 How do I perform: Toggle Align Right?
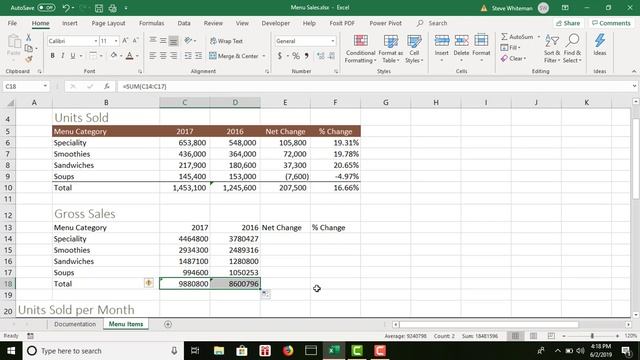173,56
